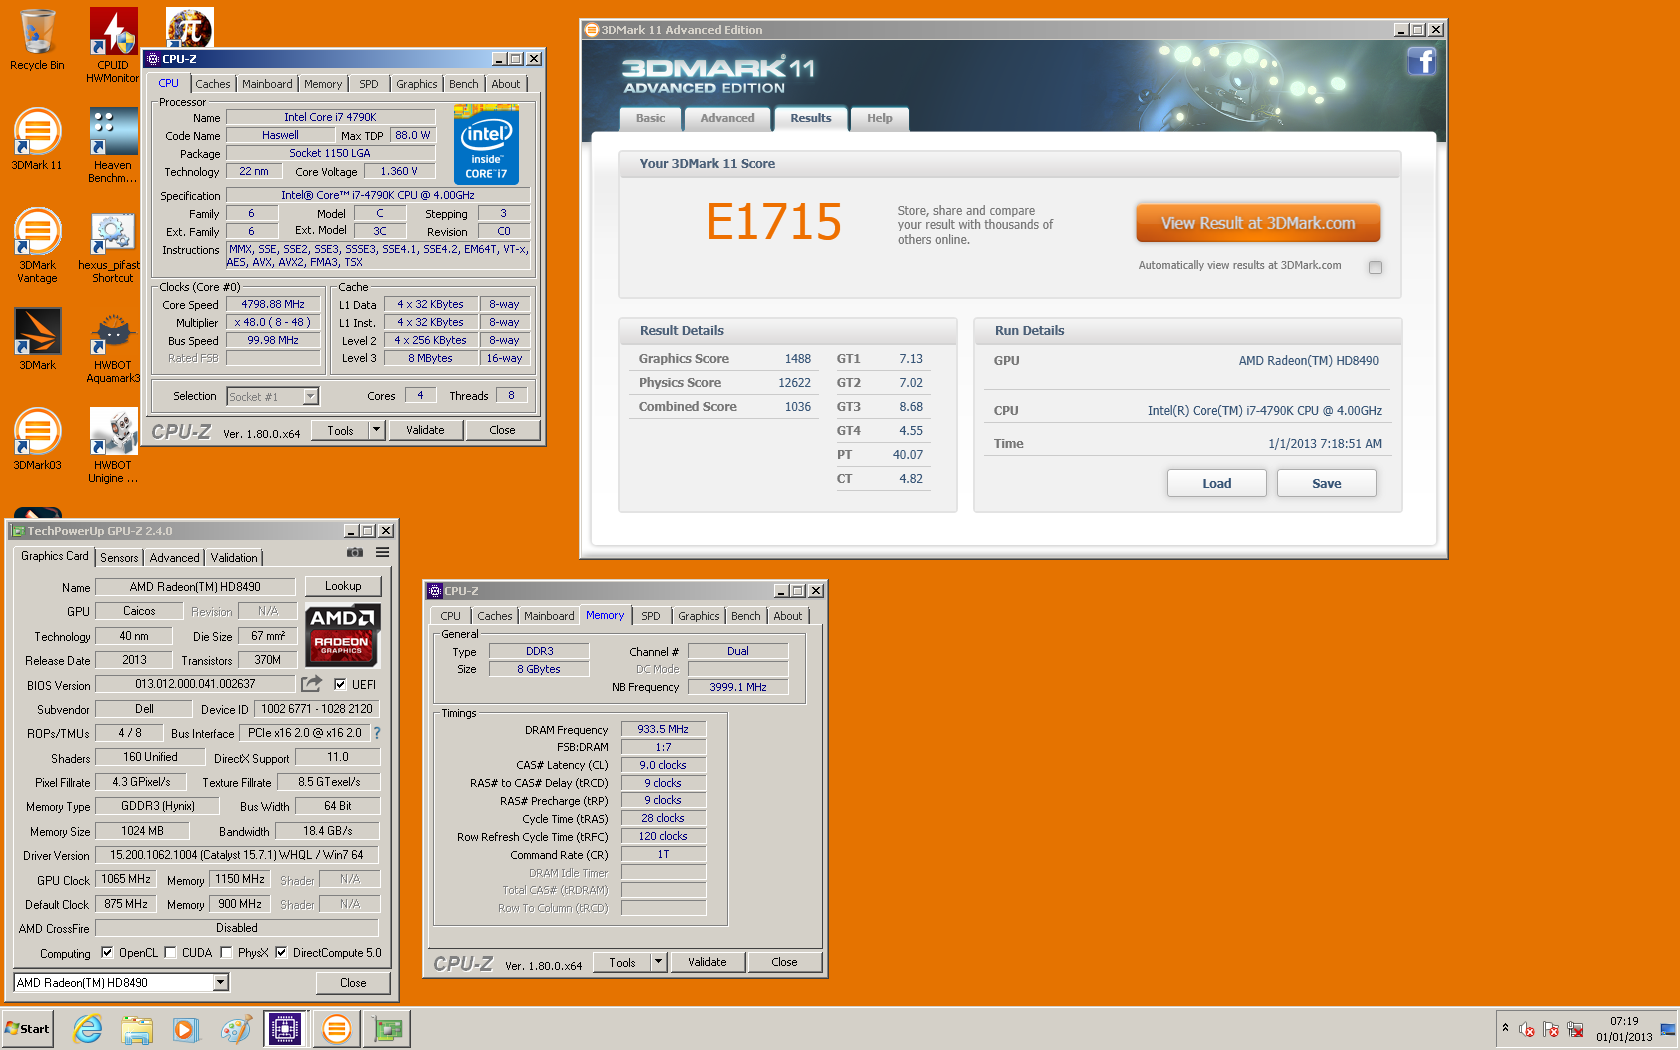Screen dimensions: 1680x1050
Task: Click Close button in GPU-Z
Action: tap(353, 983)
